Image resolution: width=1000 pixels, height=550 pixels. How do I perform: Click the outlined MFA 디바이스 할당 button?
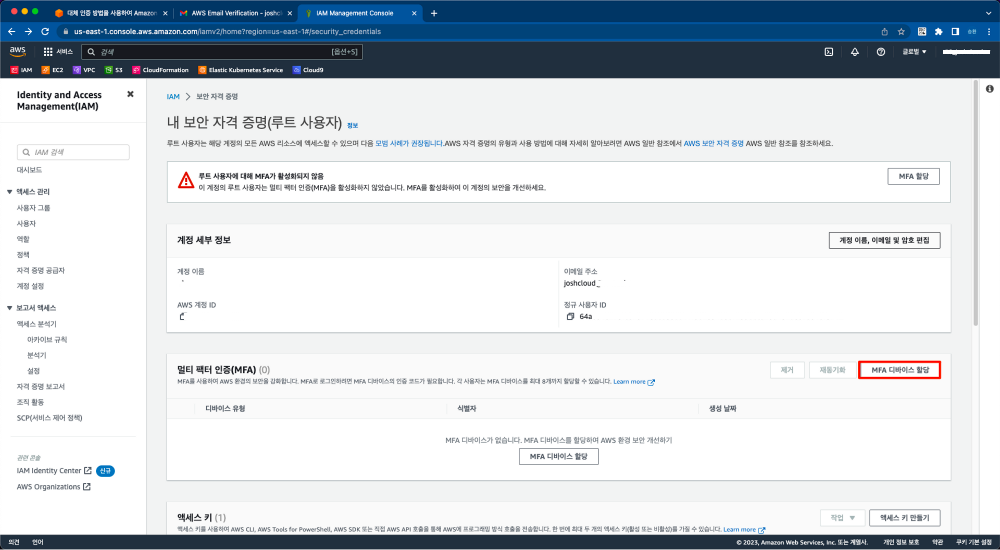900,370
